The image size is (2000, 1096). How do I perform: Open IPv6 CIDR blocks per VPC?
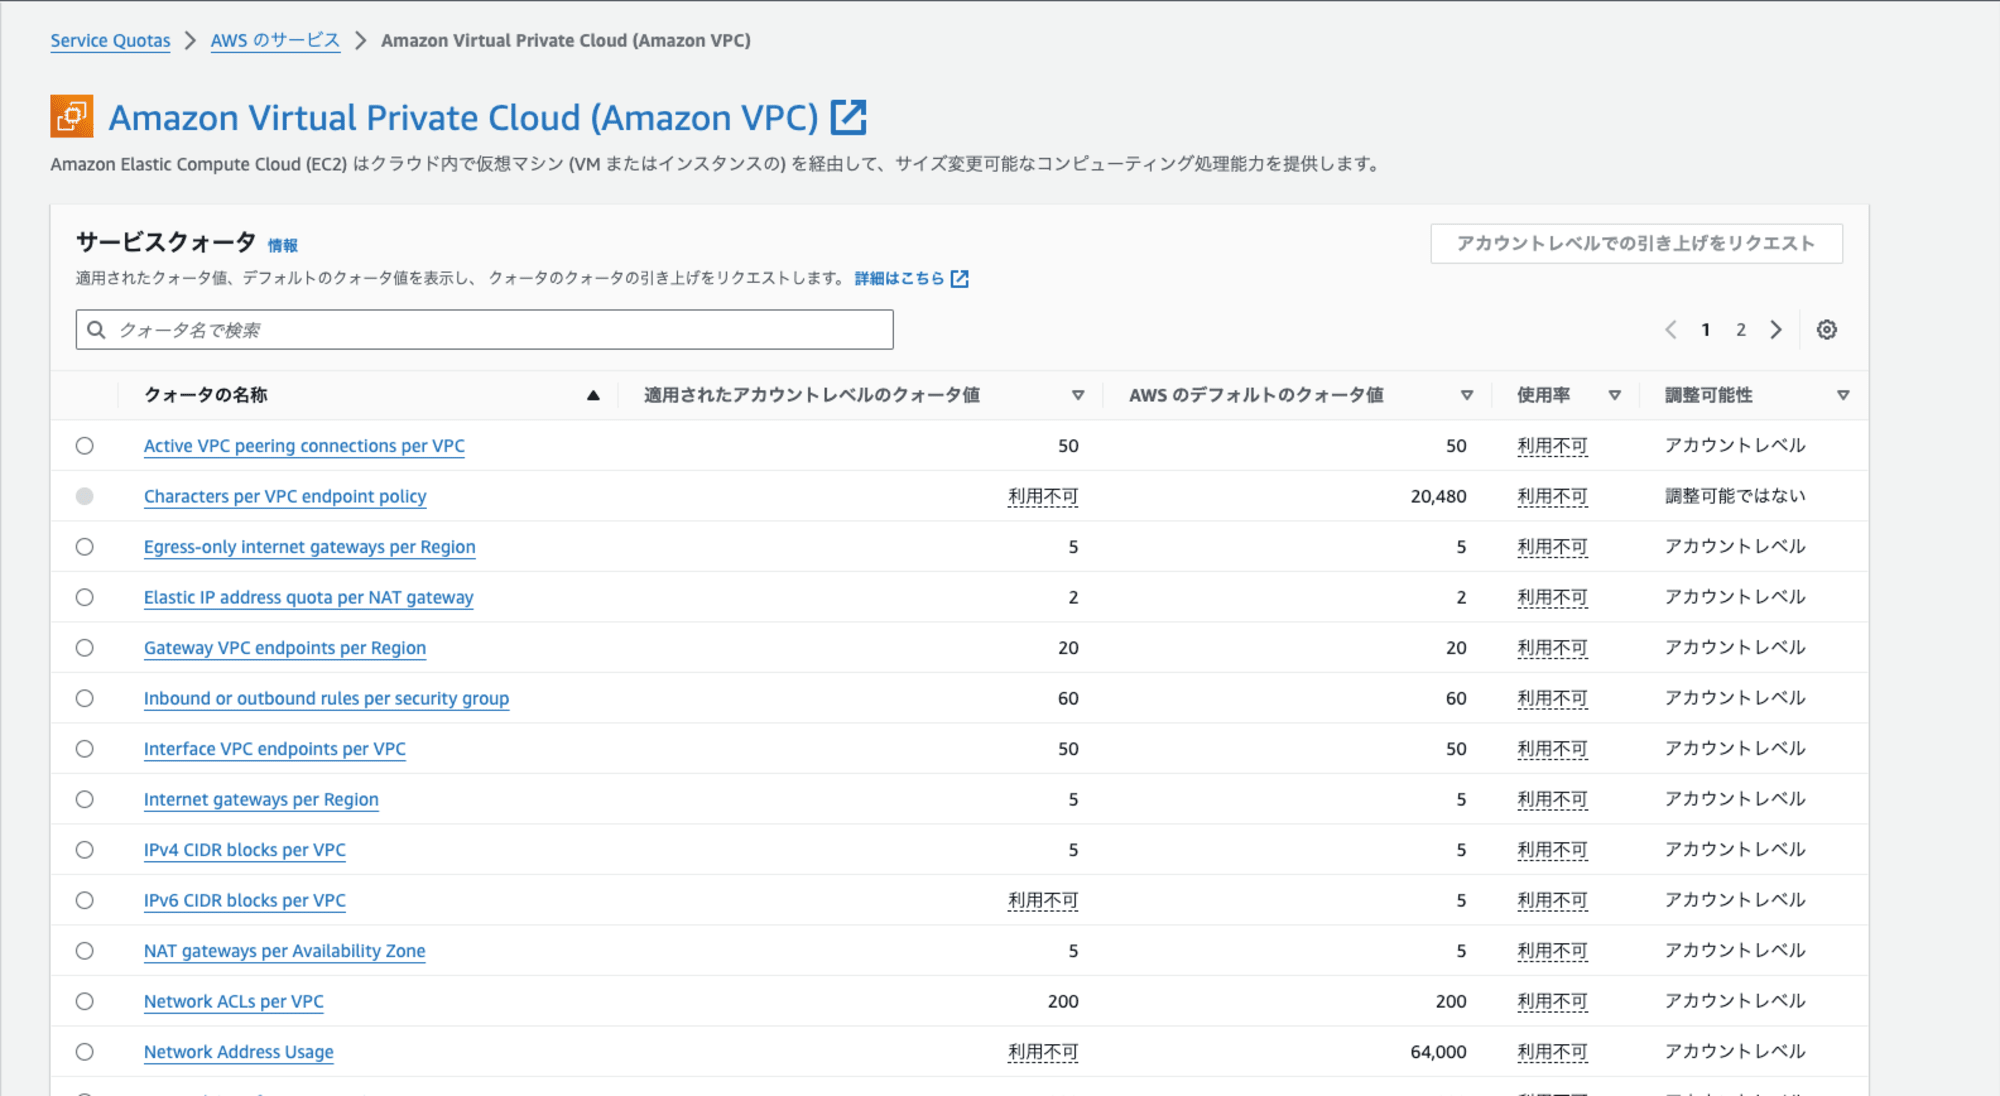click(244, 900)
